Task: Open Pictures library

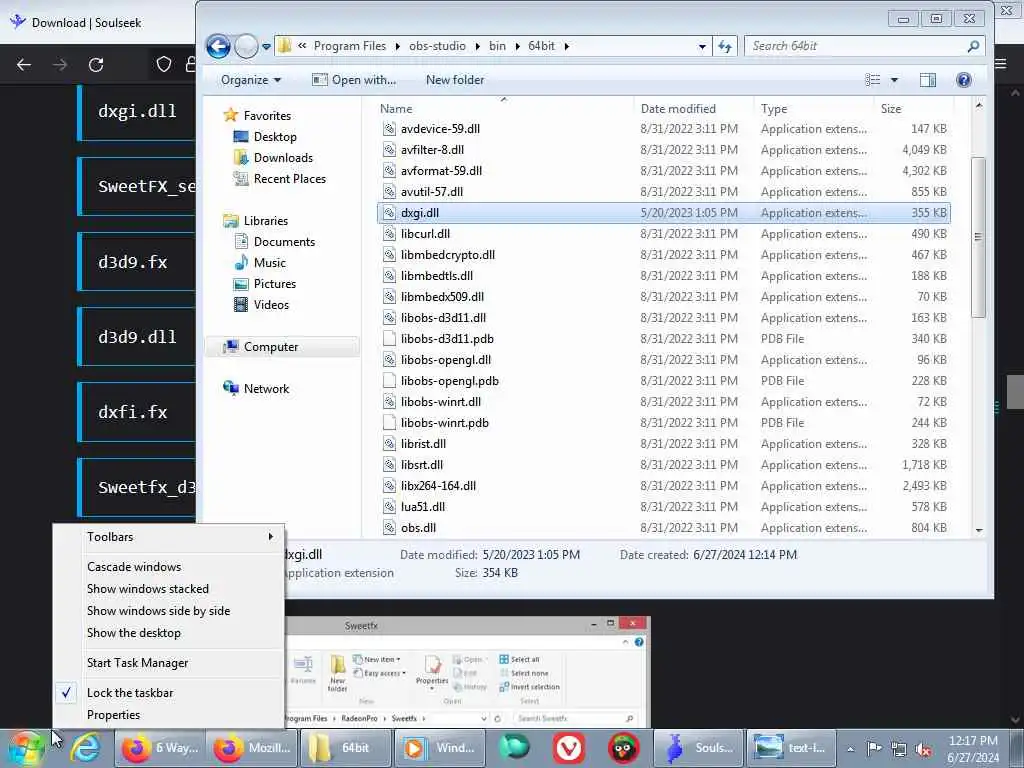Action: coord(274,283)
